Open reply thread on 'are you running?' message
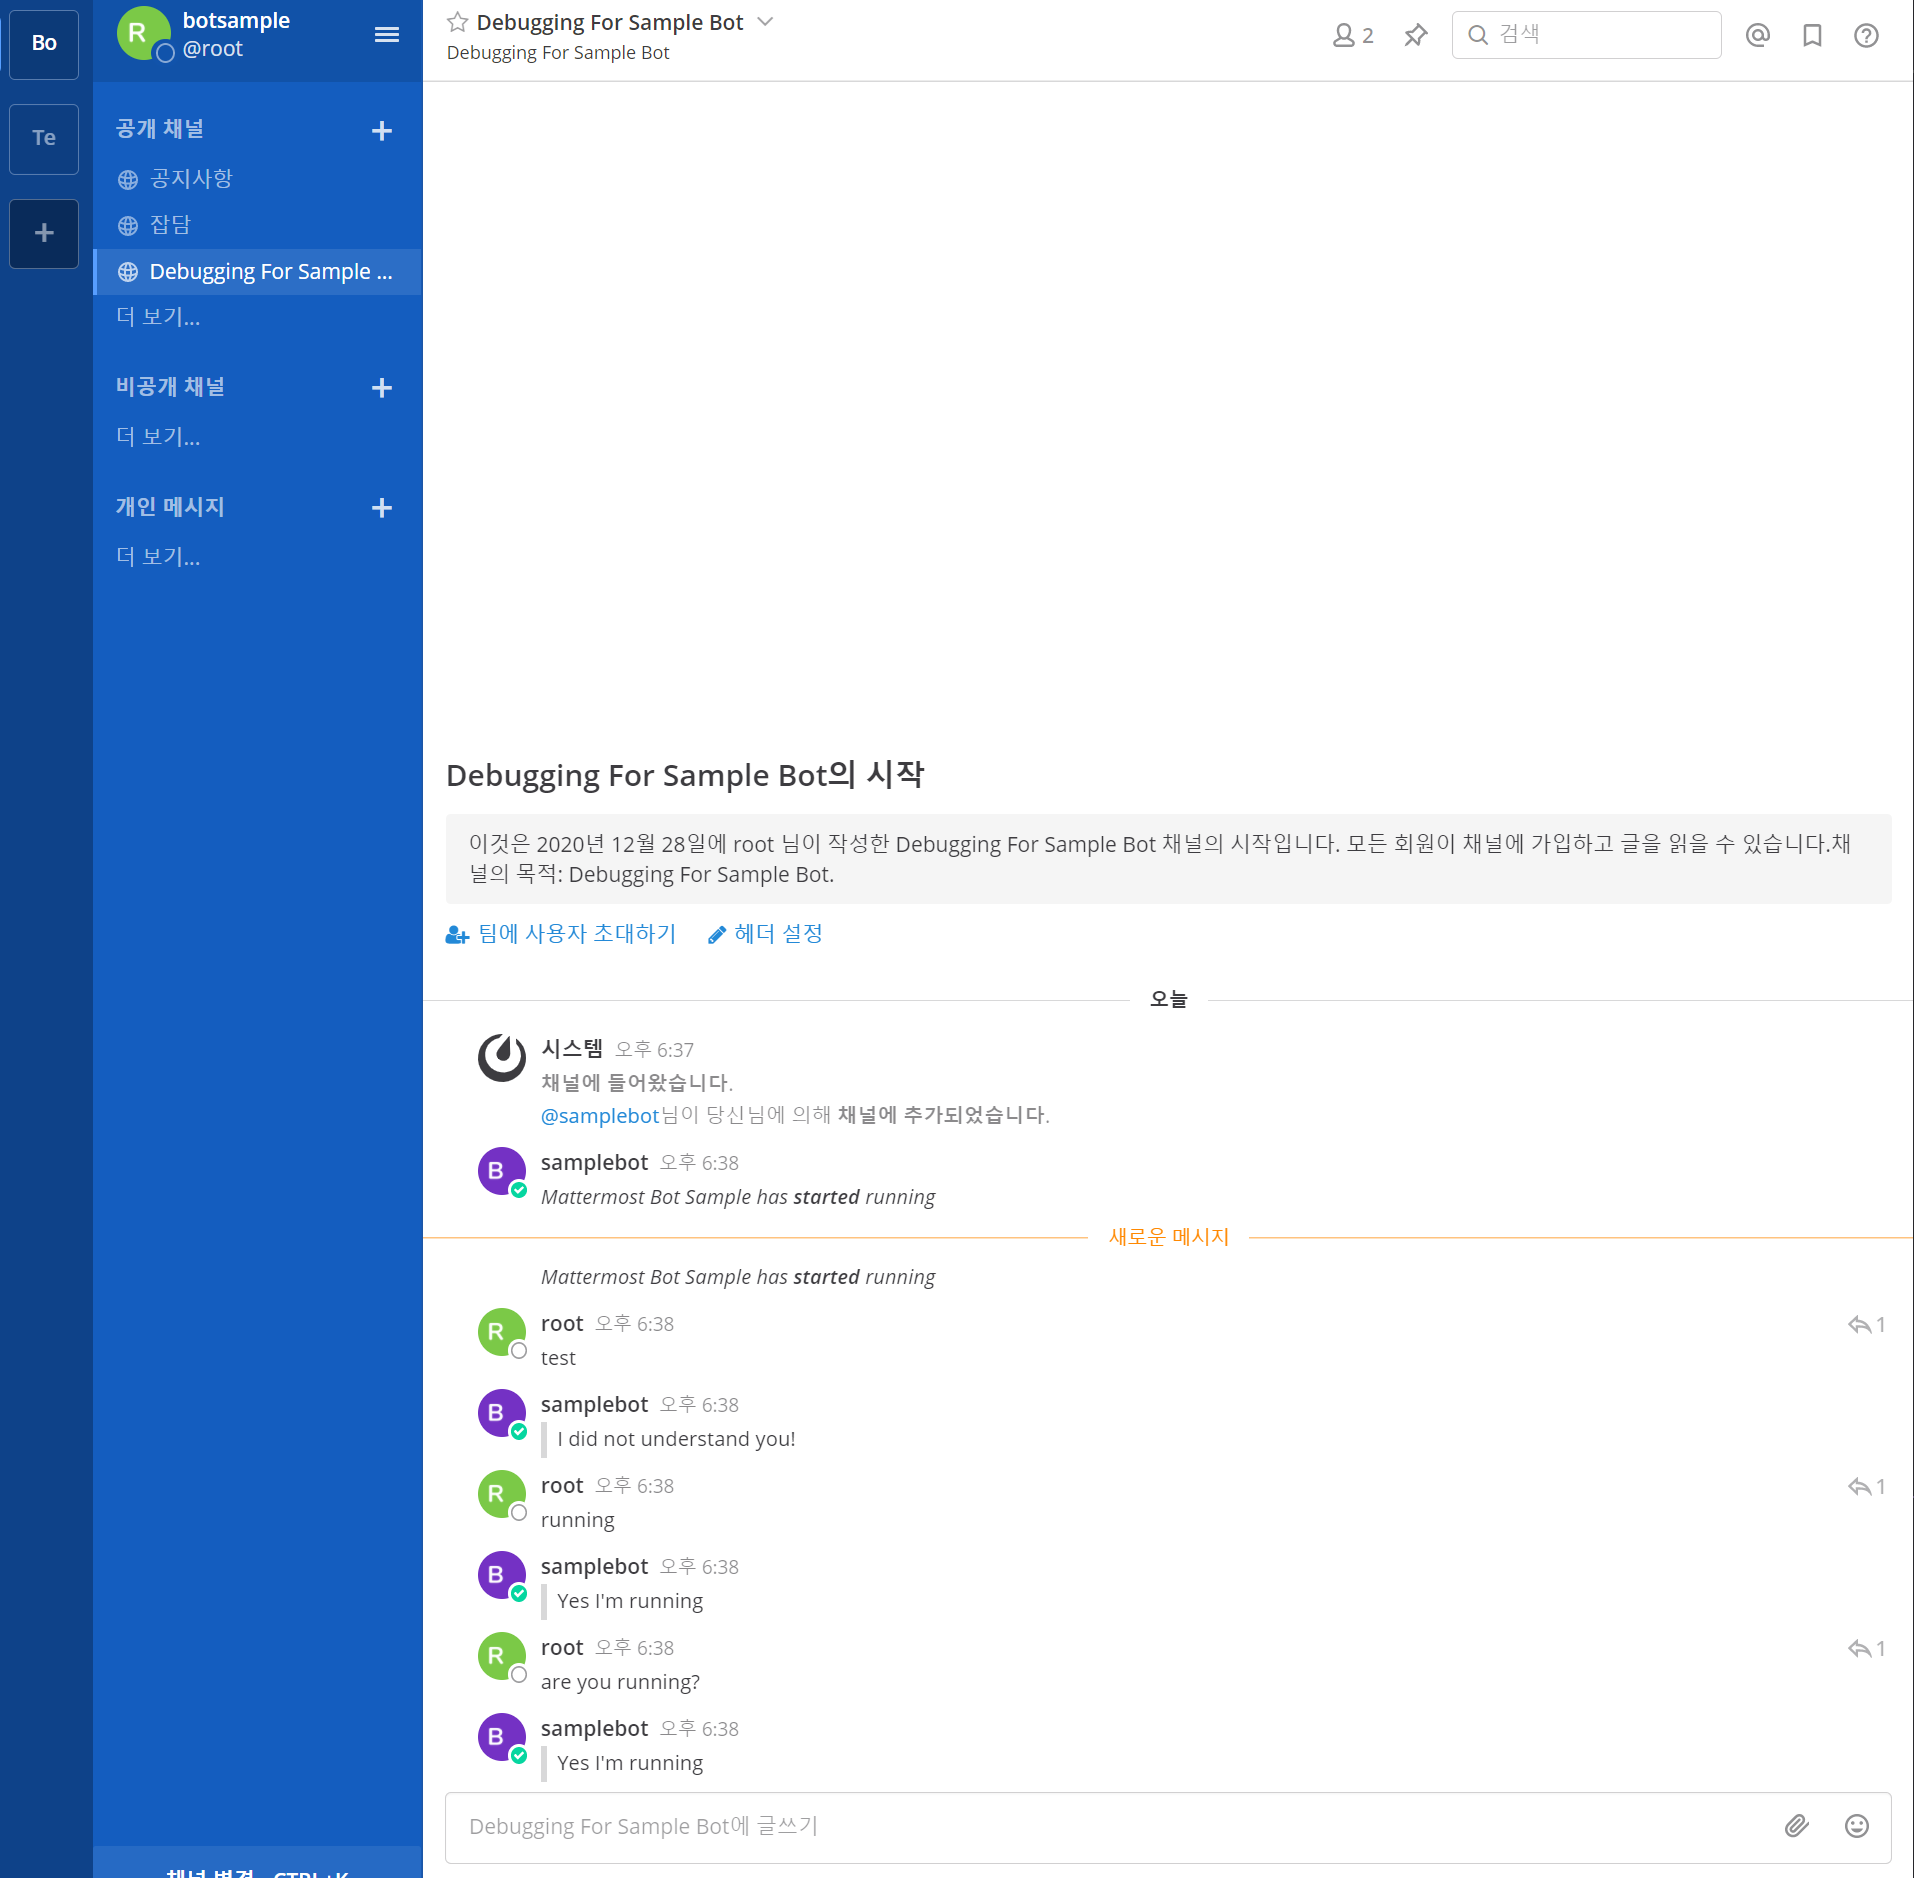This screenshot has height=1878, width=1914. (x=1866, y=1649)
